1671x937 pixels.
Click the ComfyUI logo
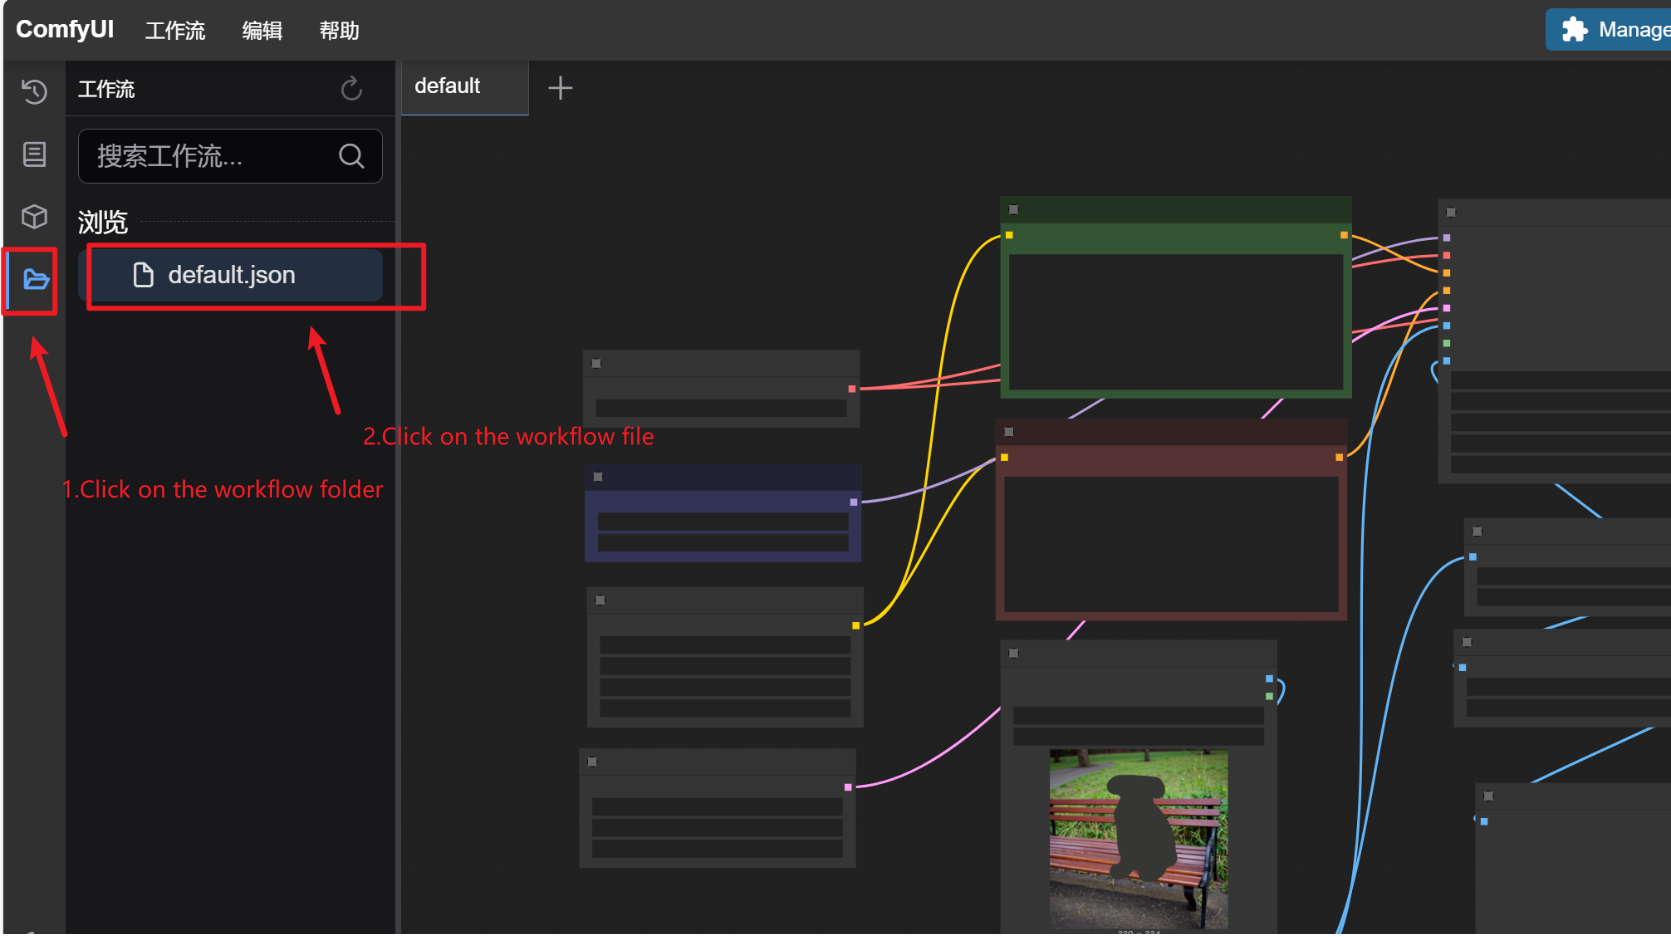tap(65, 30)
